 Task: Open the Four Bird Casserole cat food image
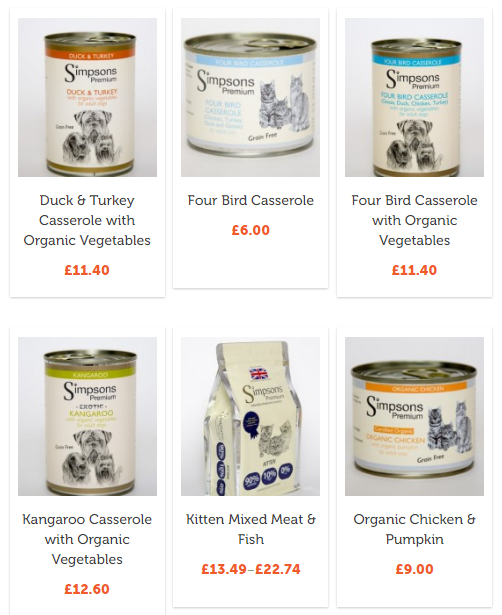tap(250, 97)
